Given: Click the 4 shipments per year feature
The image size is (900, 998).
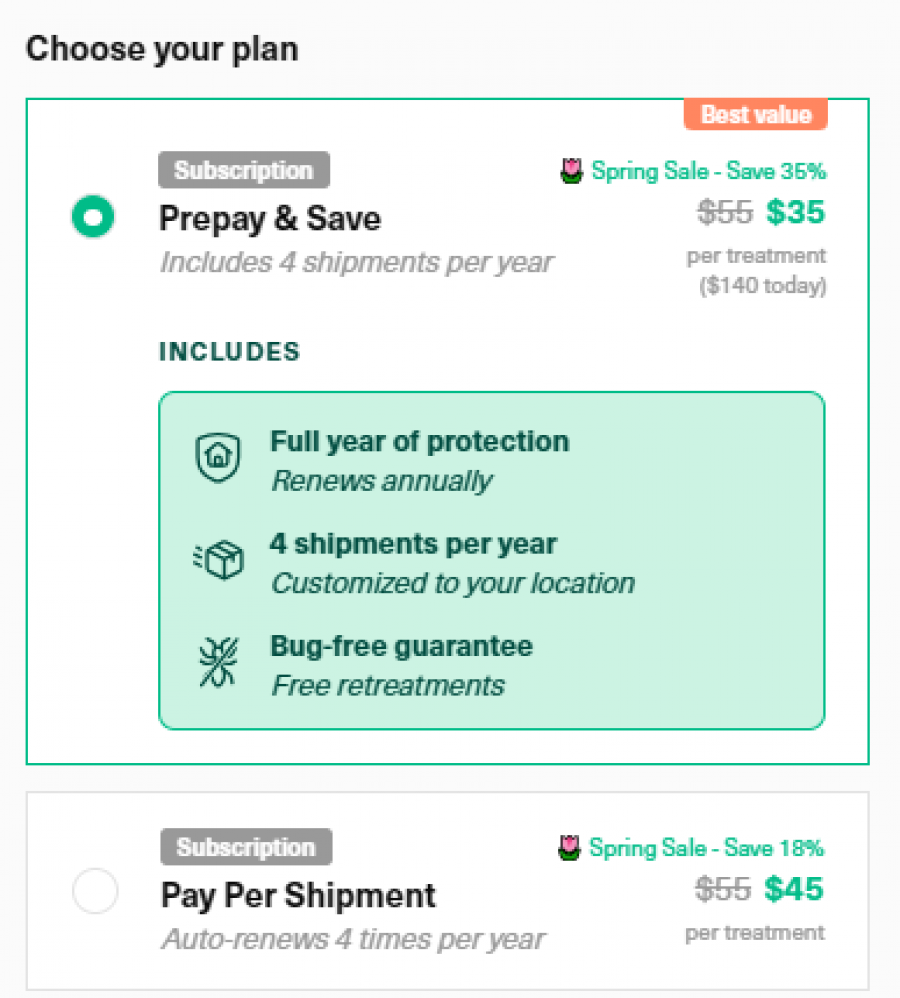Looking at the screenshot, I should coord(413,544).
